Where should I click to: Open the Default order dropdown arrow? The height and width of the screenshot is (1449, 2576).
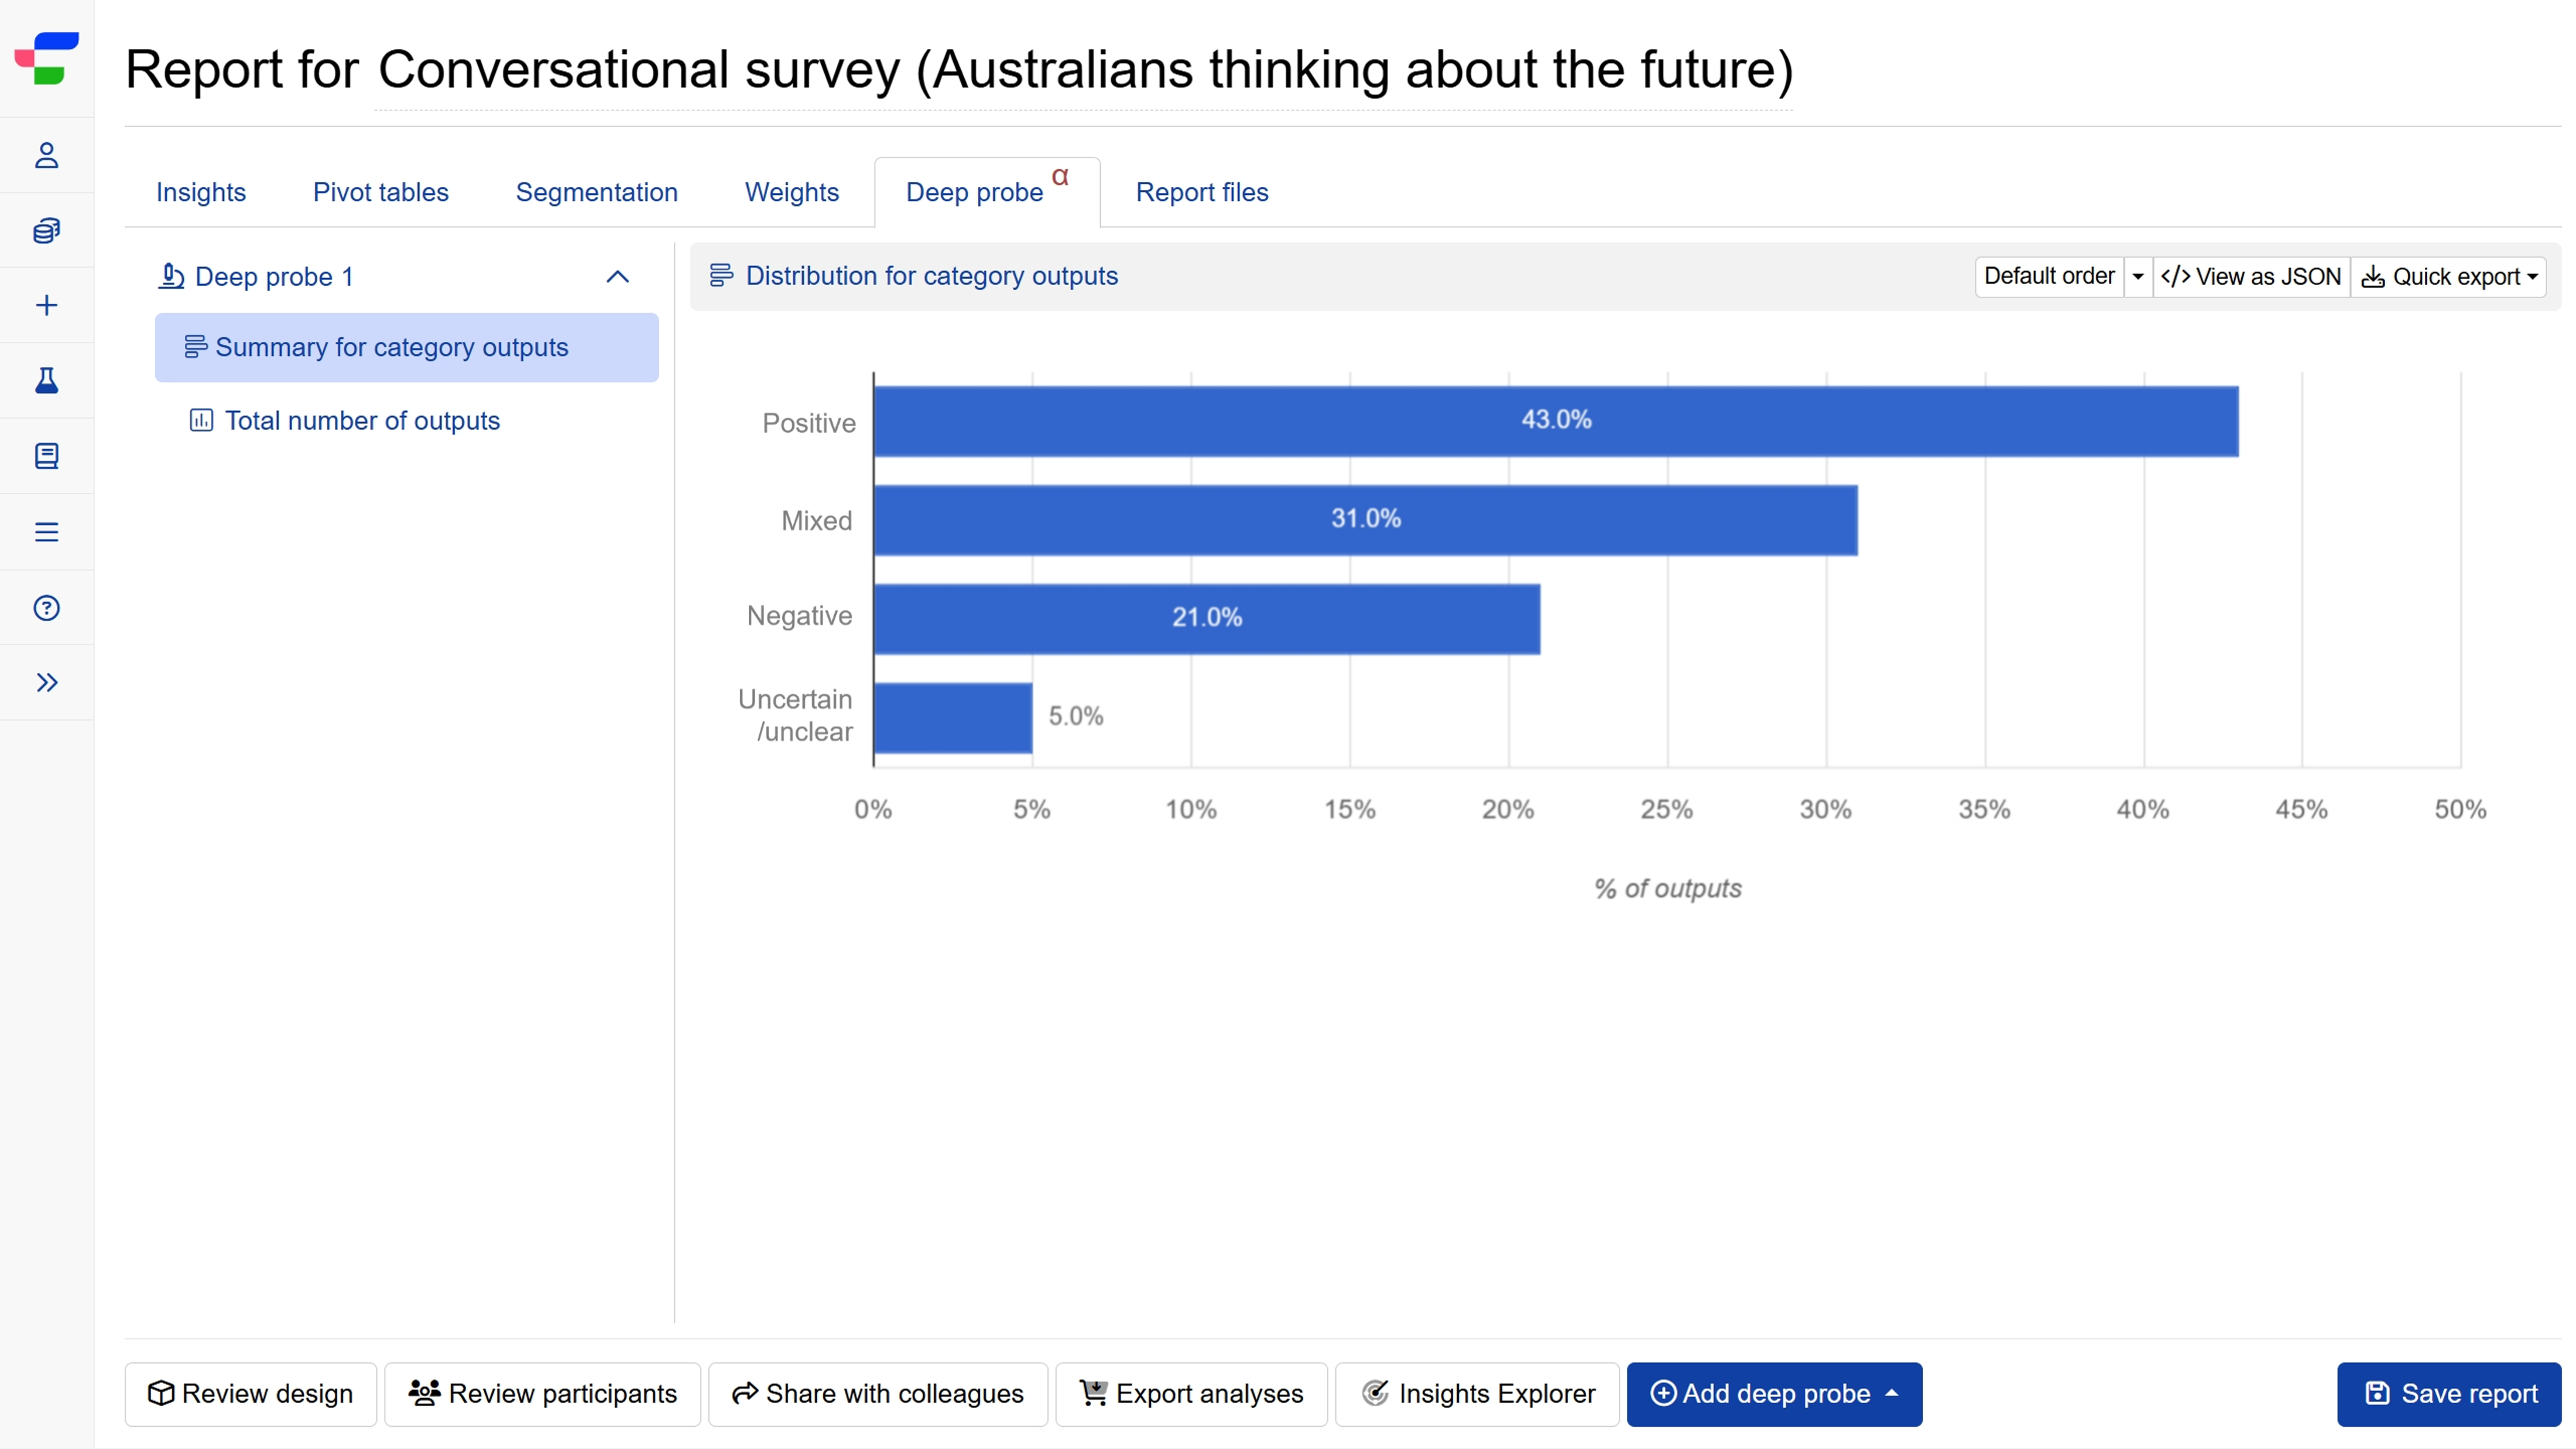[x=2137, y=277]
